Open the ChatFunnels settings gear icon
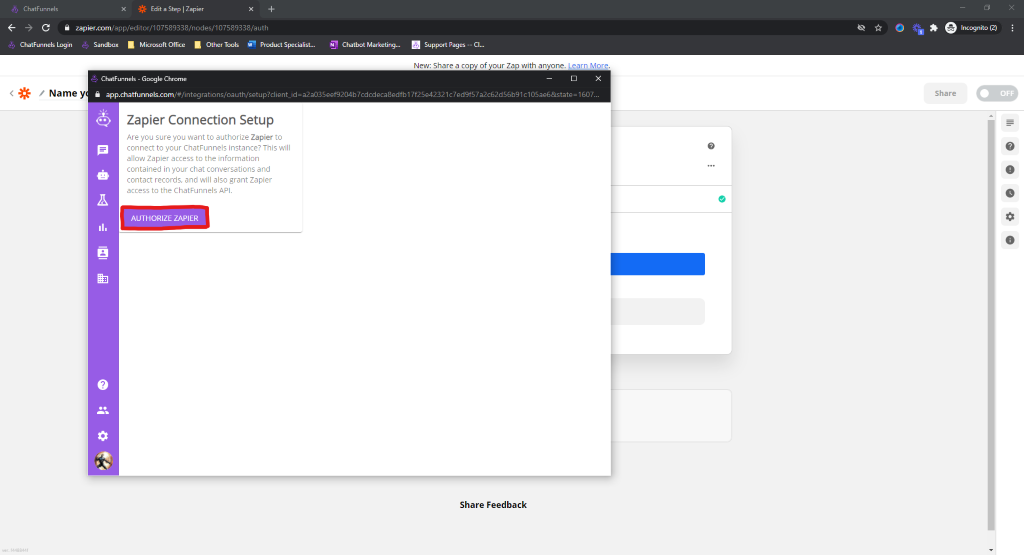Viewport: 1024px width, 555px height. pos(103,436)
